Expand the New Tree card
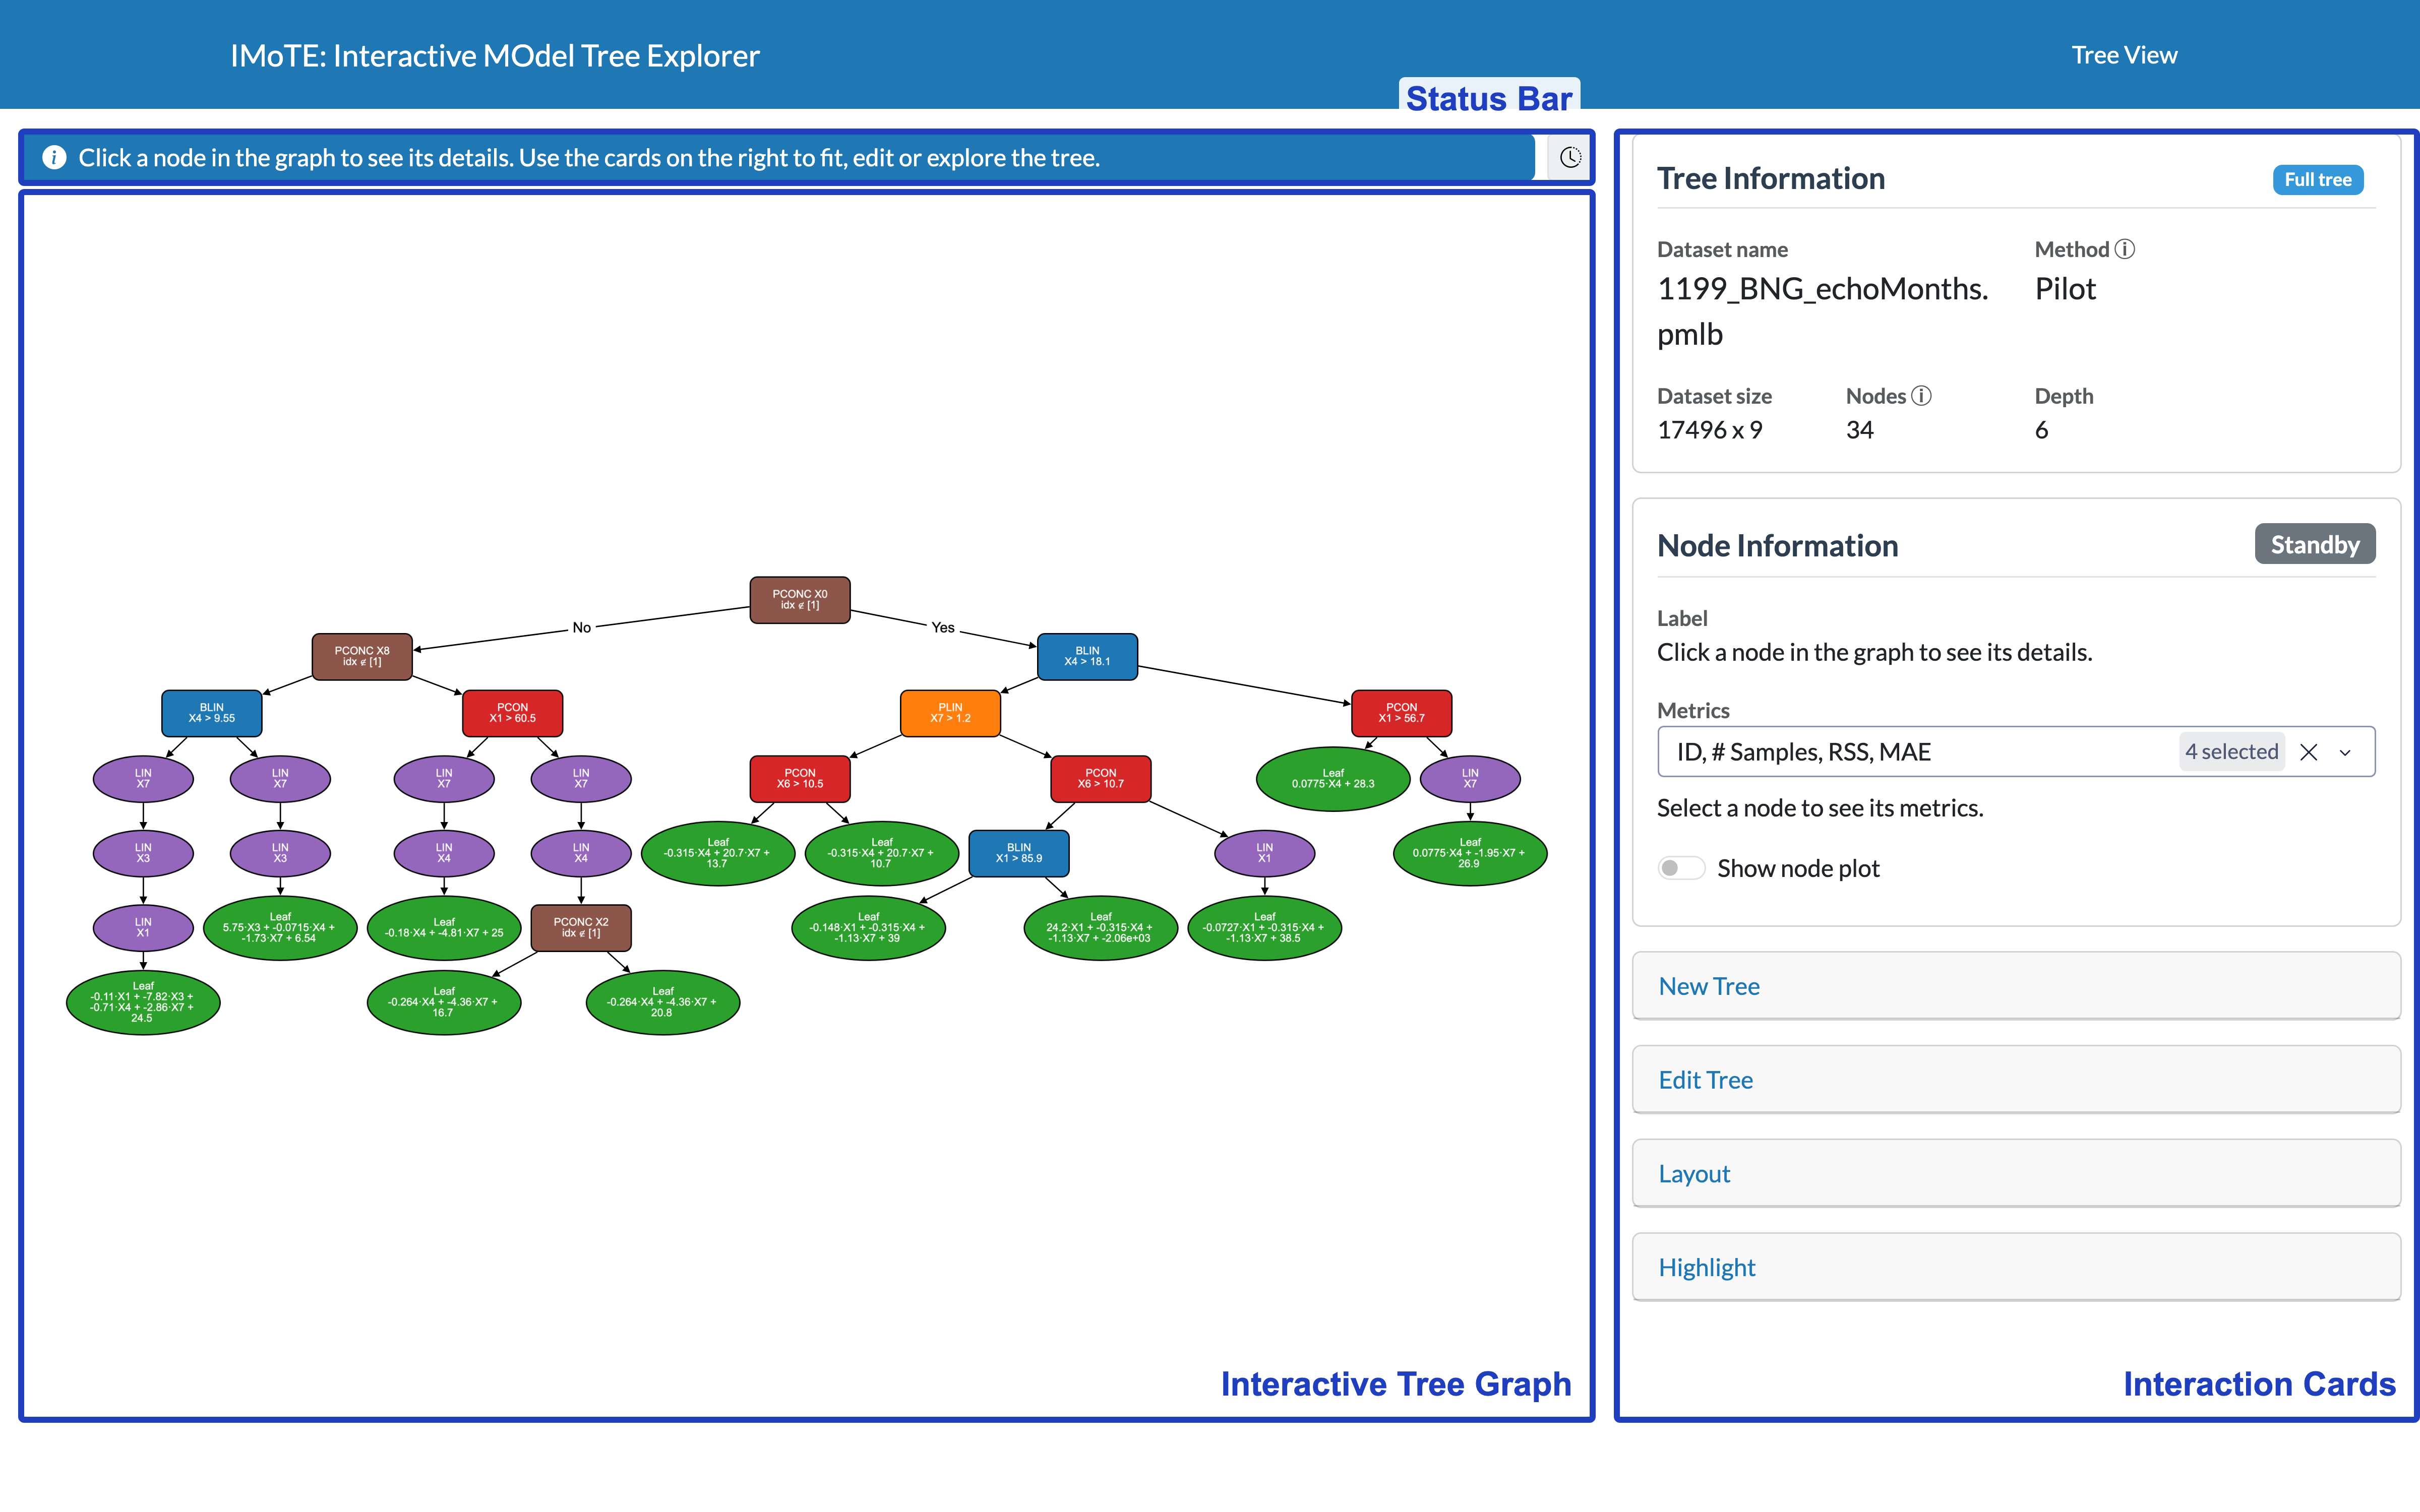The height and width of the screenshot is (1512, 2420). (2016, 986)
